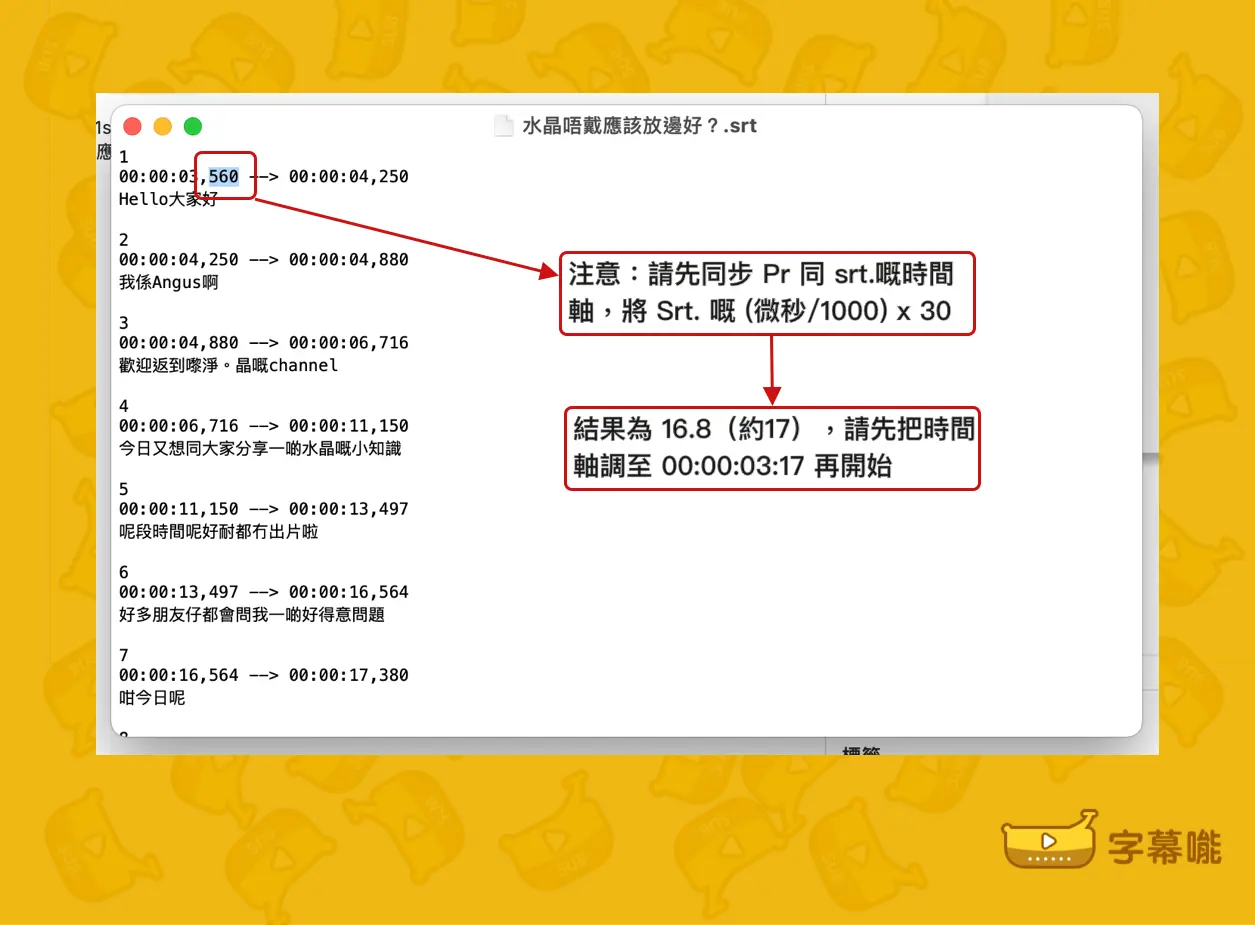Place cursor in the Hello大家好 subtitle line
Image resolution: width=1255 pixels, height=925 pixels.
point(168,199)
